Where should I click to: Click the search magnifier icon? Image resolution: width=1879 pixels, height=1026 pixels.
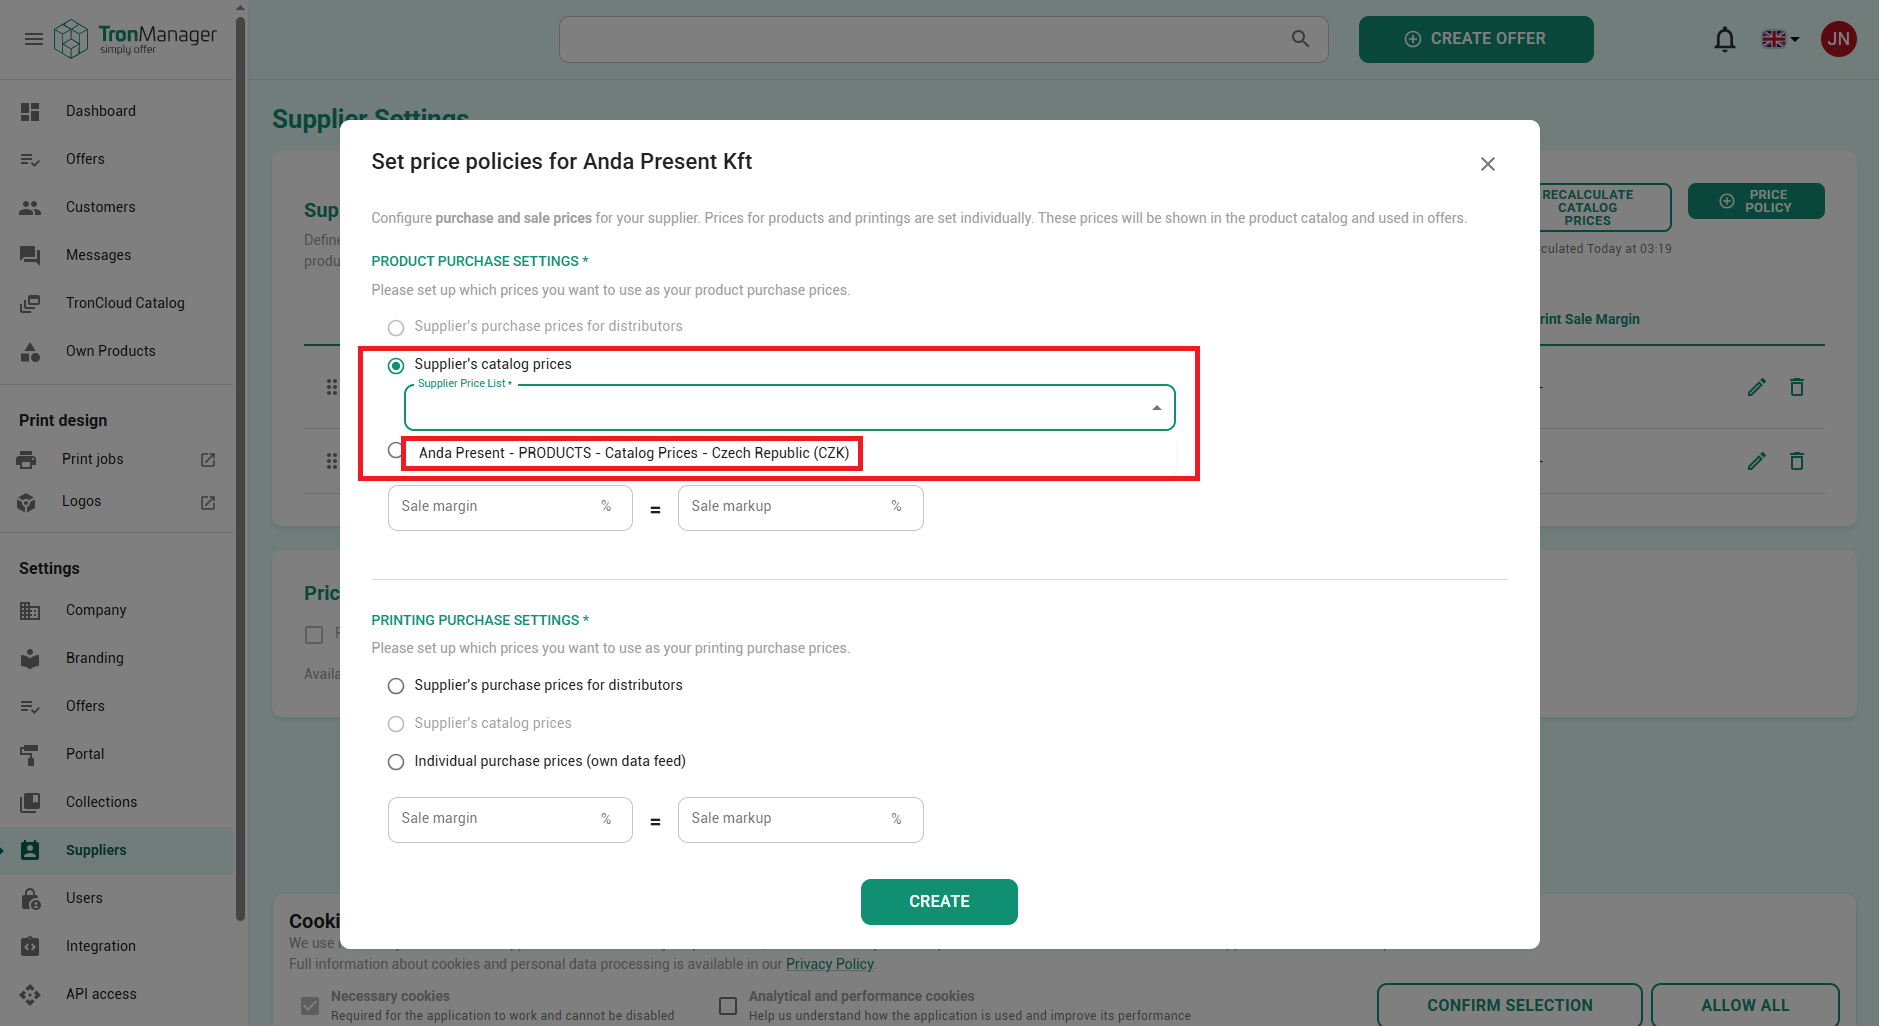tap(1300, 39)
